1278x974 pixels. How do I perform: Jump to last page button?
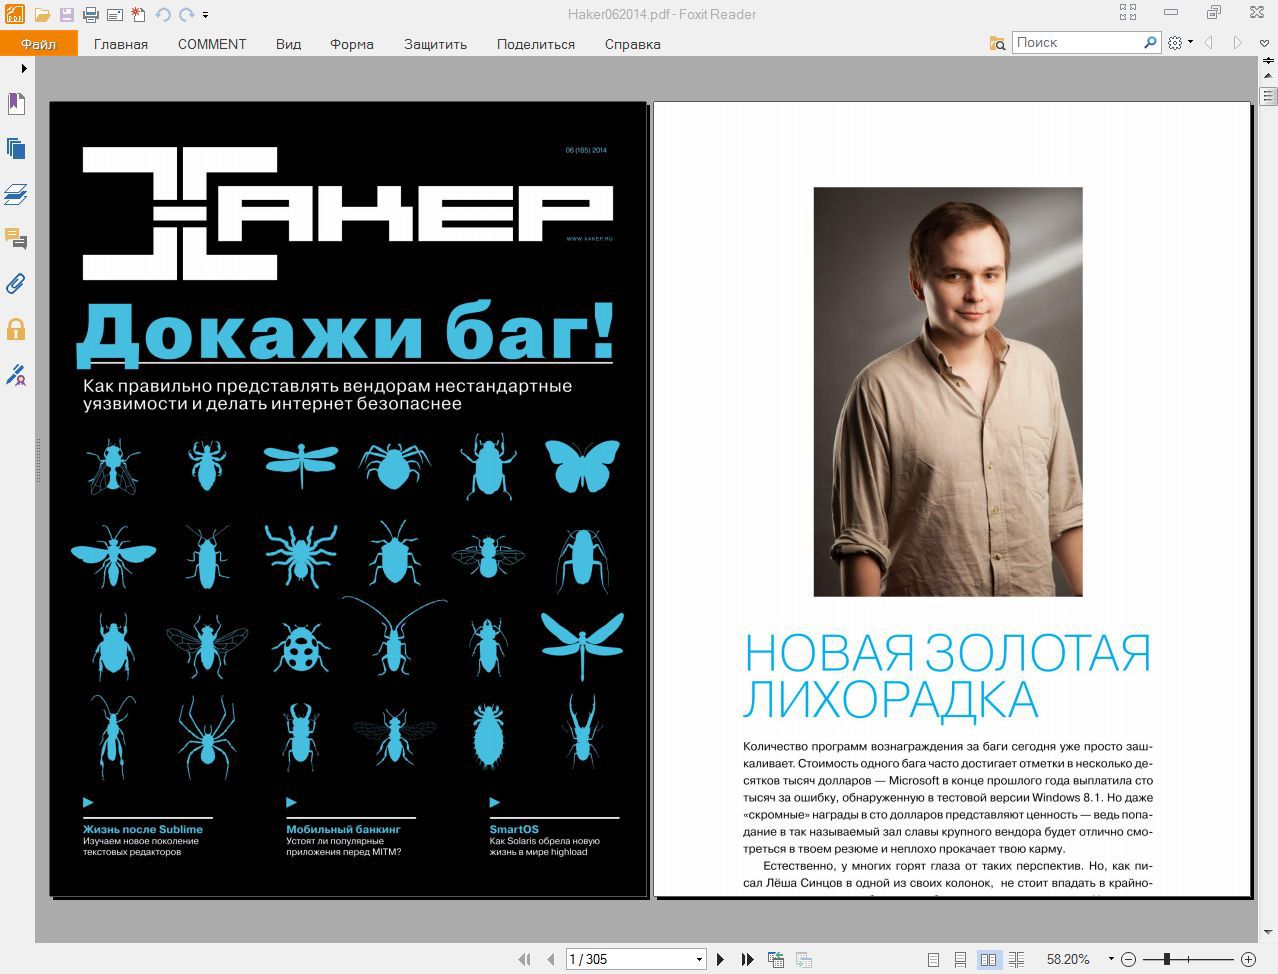[x=747, y=959]
